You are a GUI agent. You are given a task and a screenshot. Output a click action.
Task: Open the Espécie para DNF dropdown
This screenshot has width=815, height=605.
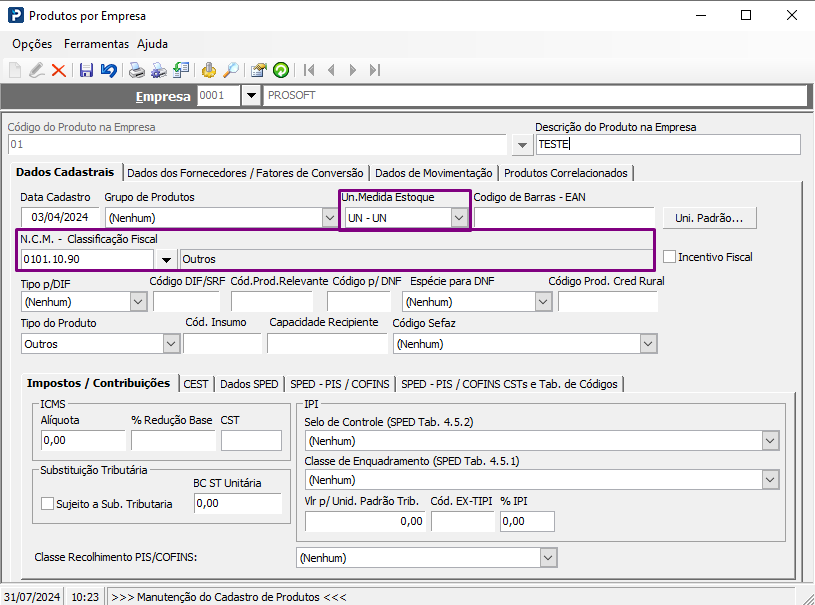click(543, 301)
